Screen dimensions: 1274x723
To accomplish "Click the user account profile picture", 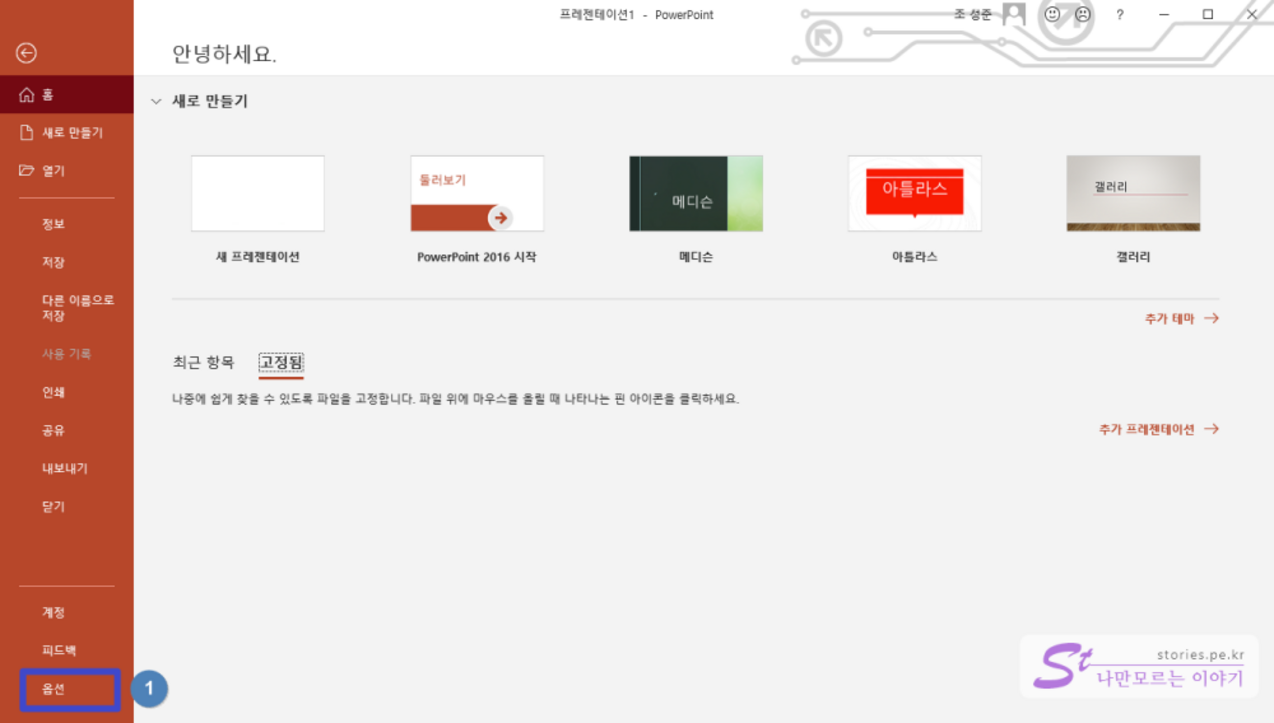I will click(1014, 14).
